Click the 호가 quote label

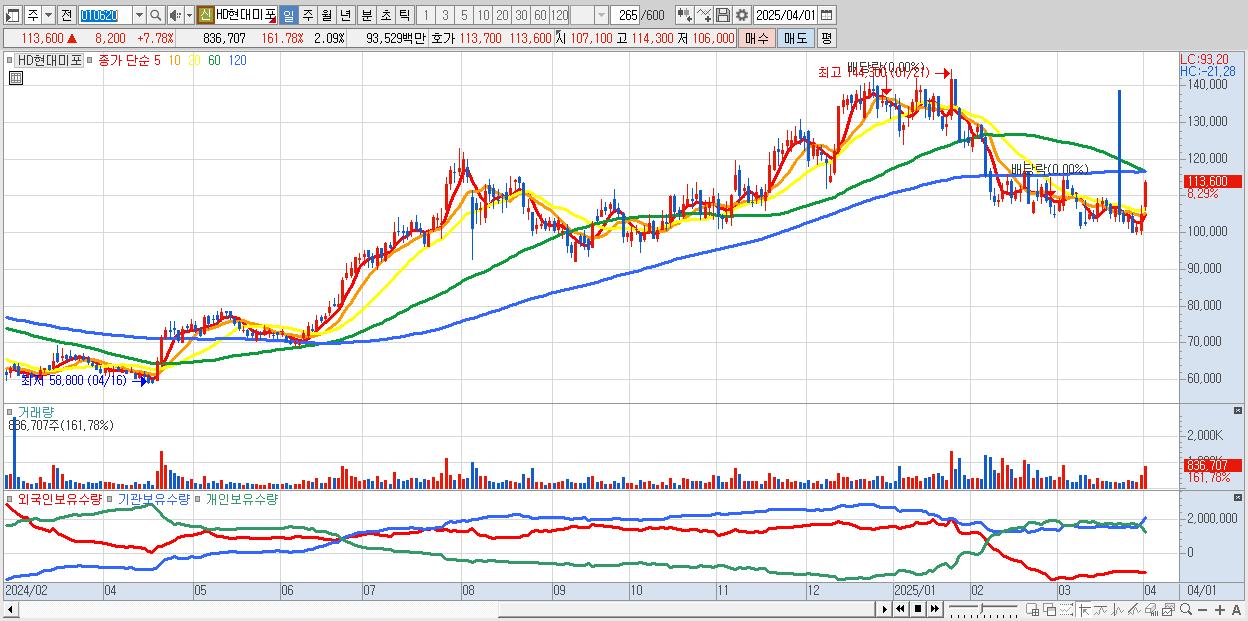tap(444, 38)
